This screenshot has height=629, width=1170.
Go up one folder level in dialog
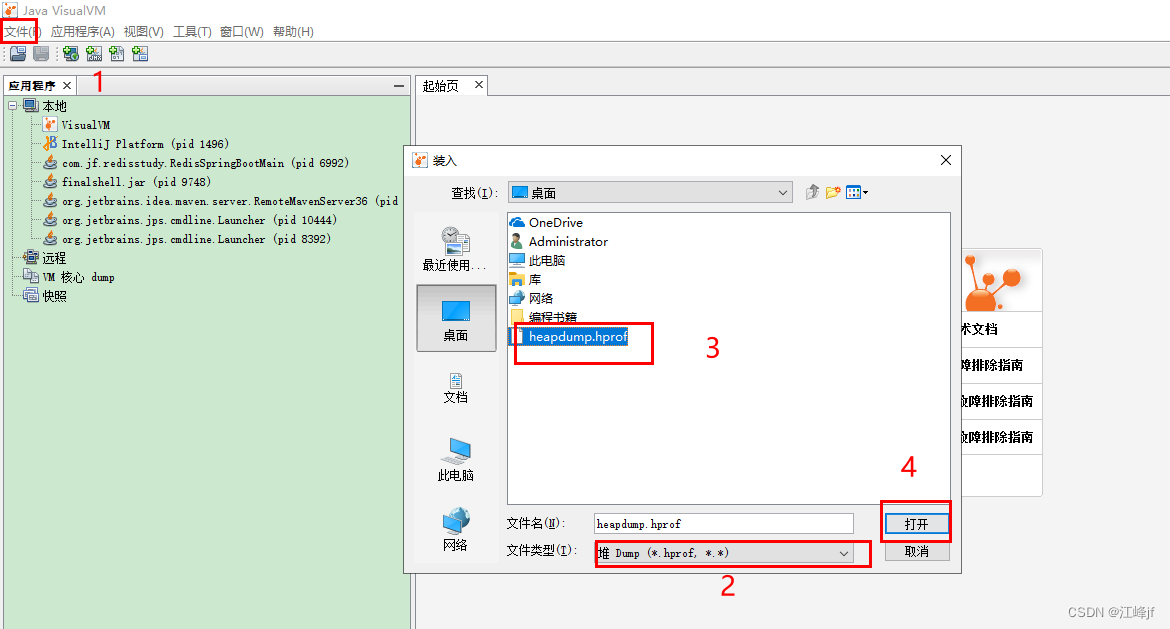pos(813,193)
